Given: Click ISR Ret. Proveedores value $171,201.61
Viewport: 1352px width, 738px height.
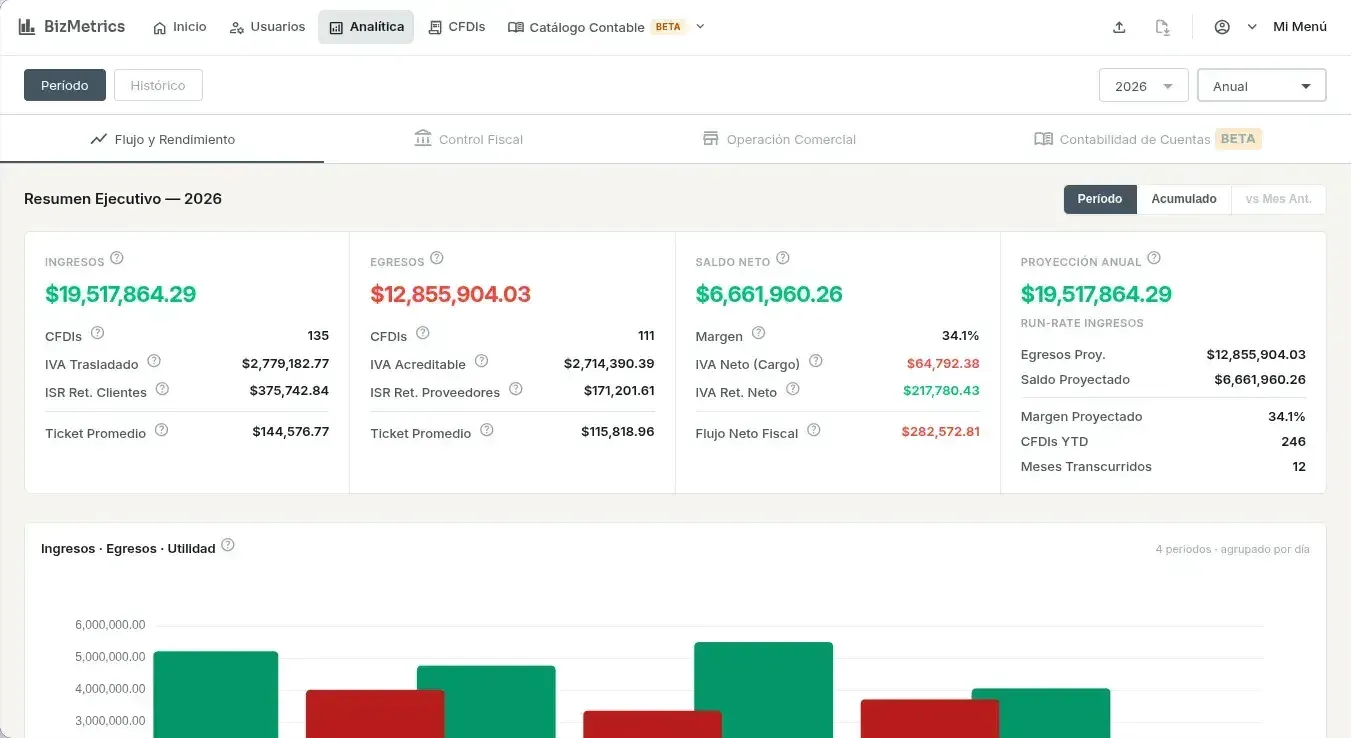Looking at the screenshot, I should (x=619, y=391).
